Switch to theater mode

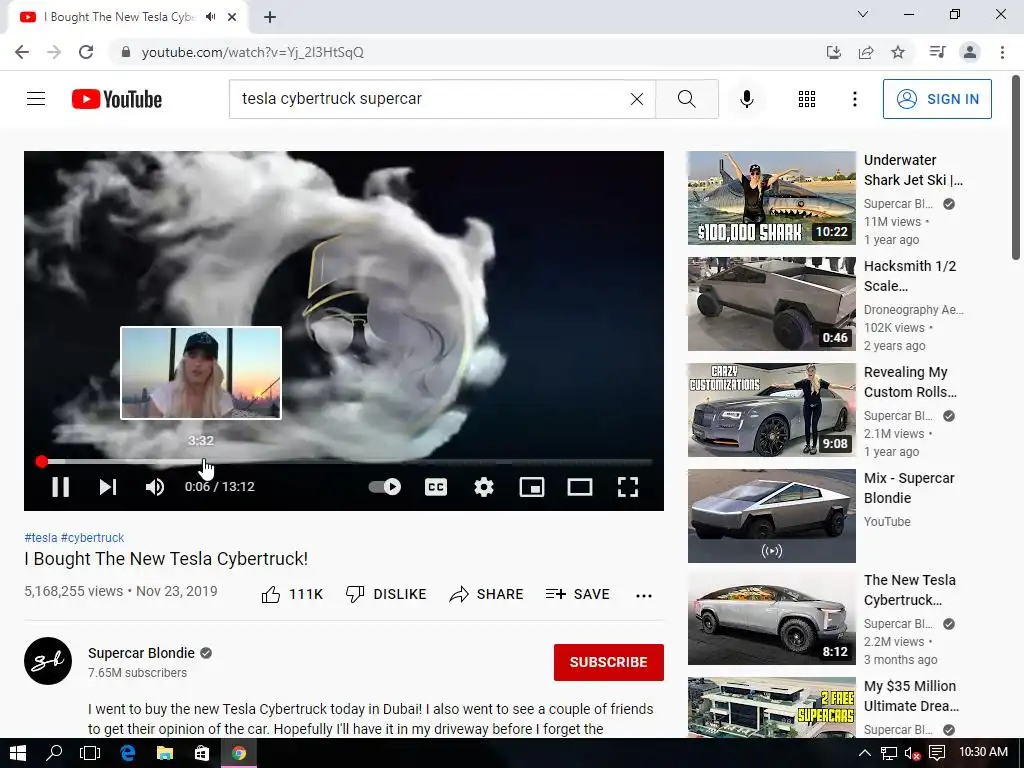580,487
